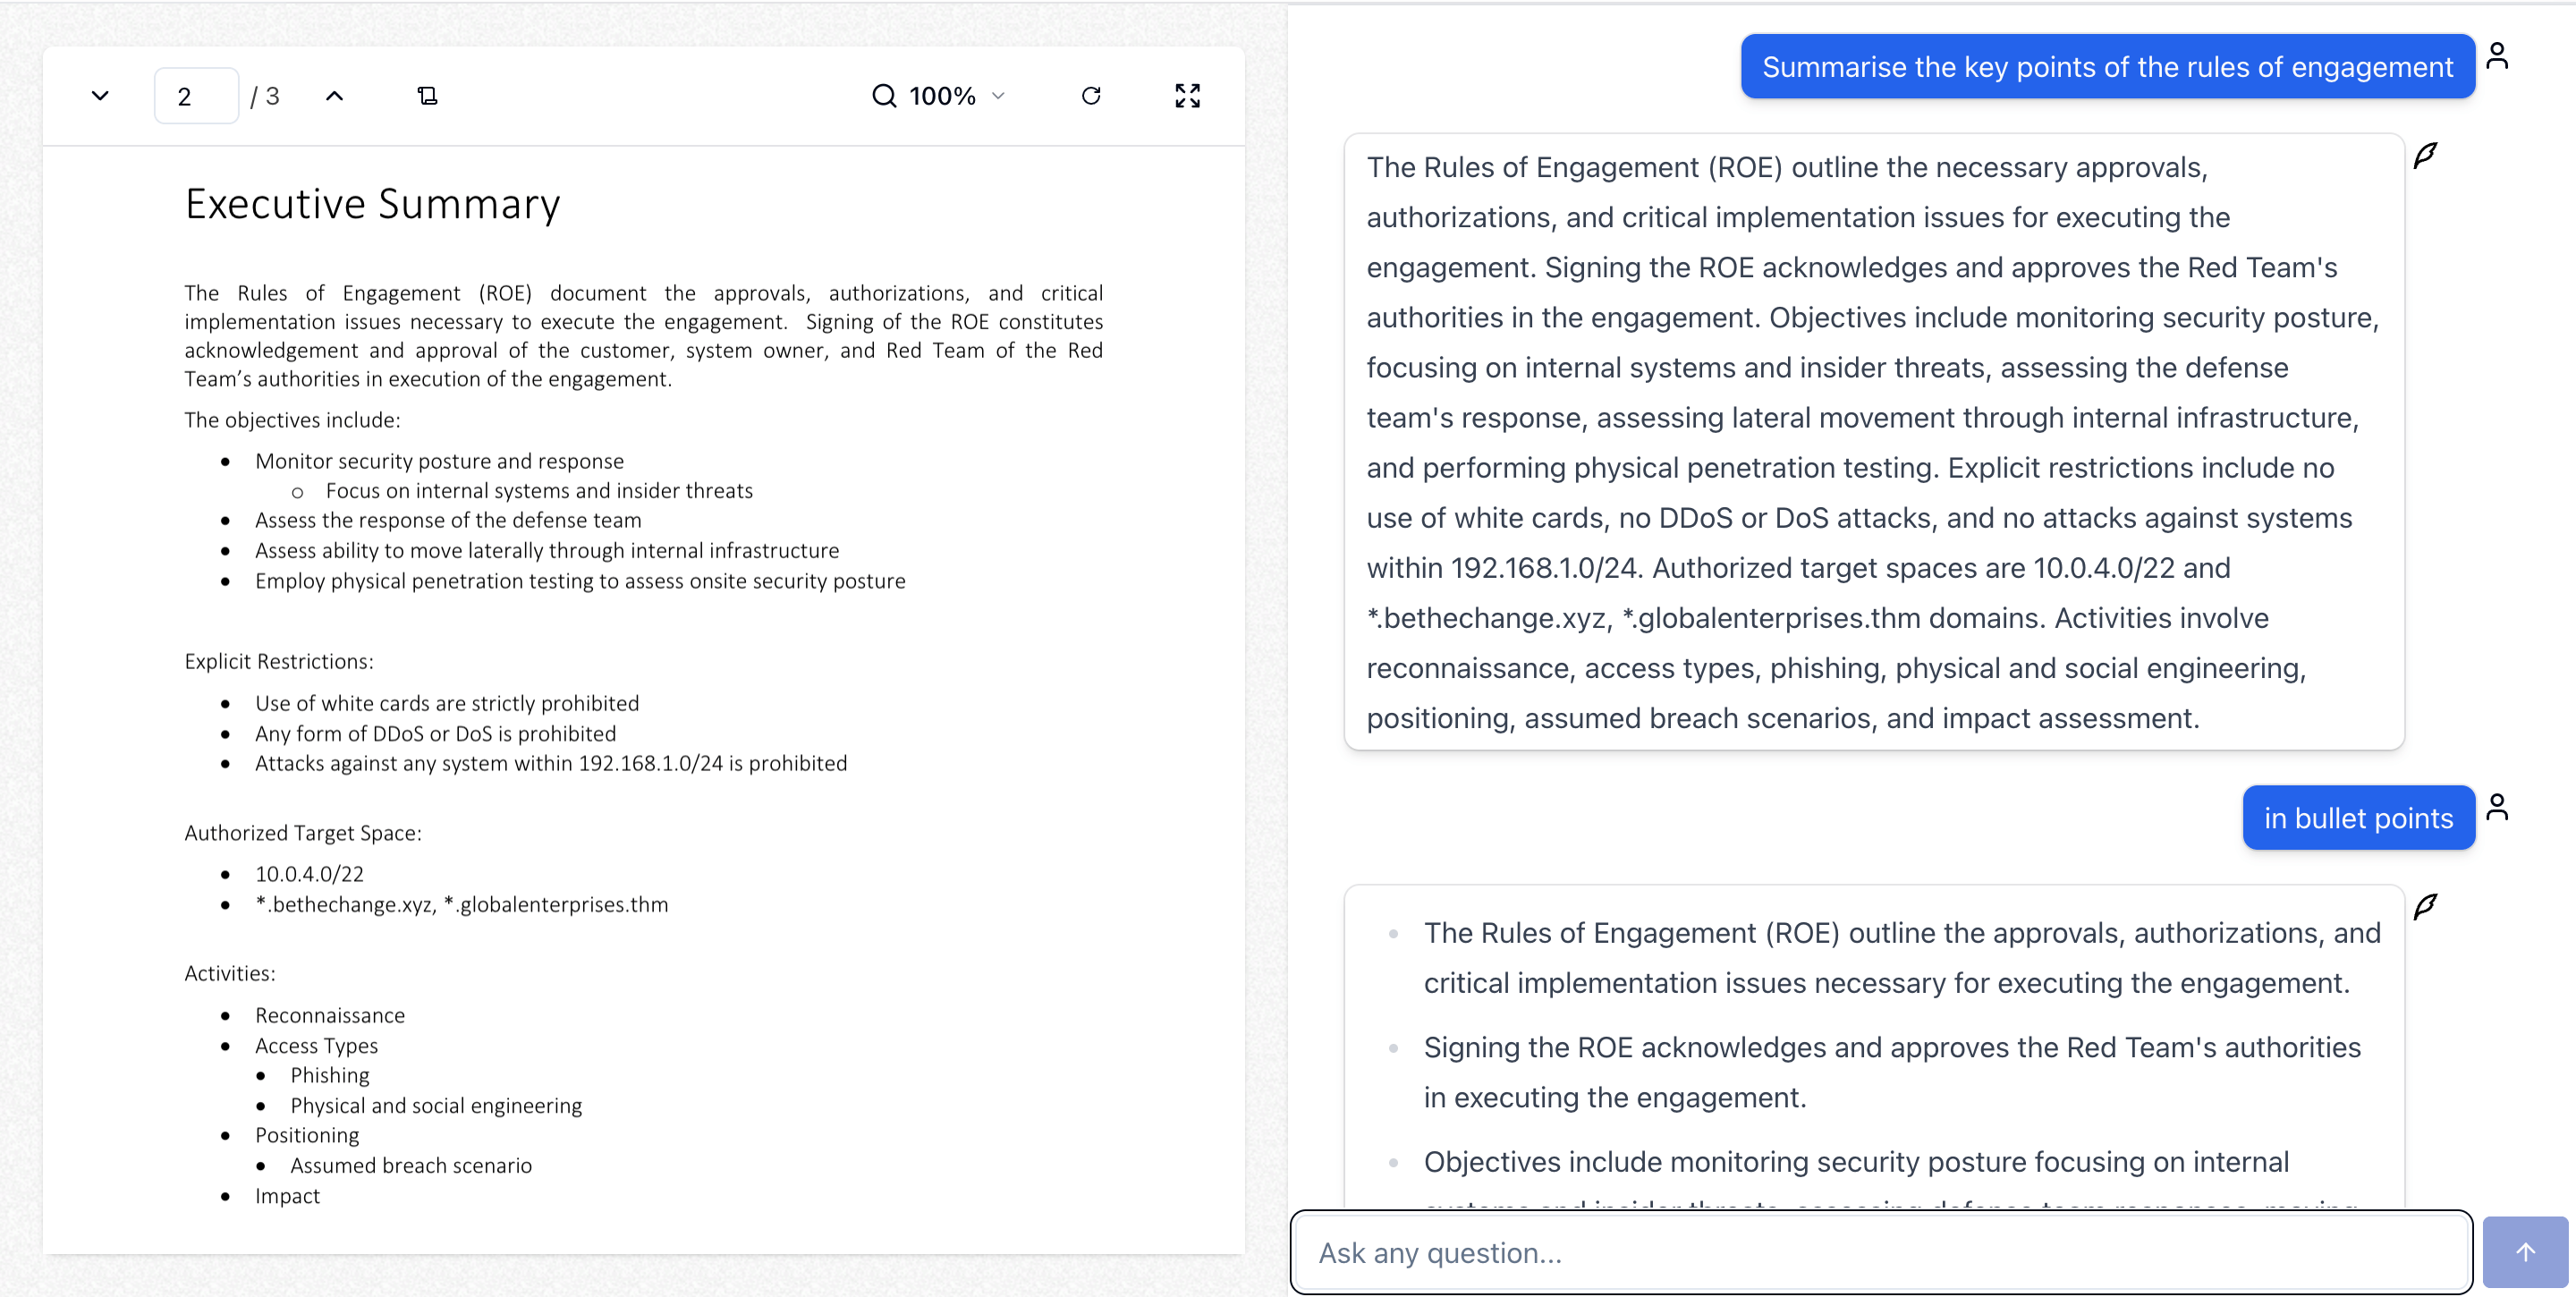Click 'The objectives include:' line
The height and width of the screenshot is (1297, 2576).
point(292,420)
